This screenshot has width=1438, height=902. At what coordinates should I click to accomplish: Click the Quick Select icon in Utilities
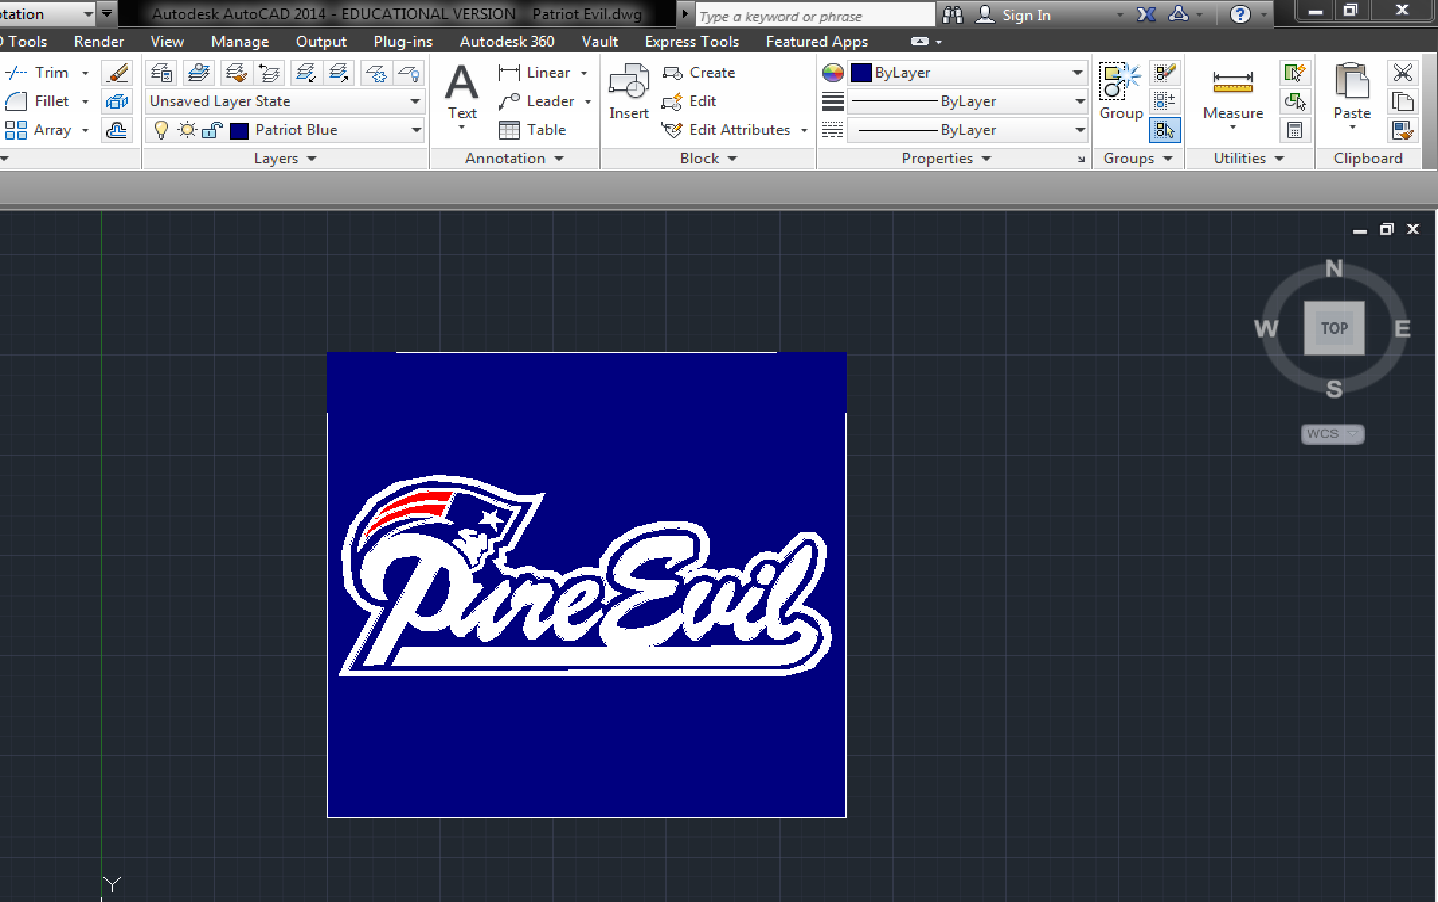[1295, 73]
